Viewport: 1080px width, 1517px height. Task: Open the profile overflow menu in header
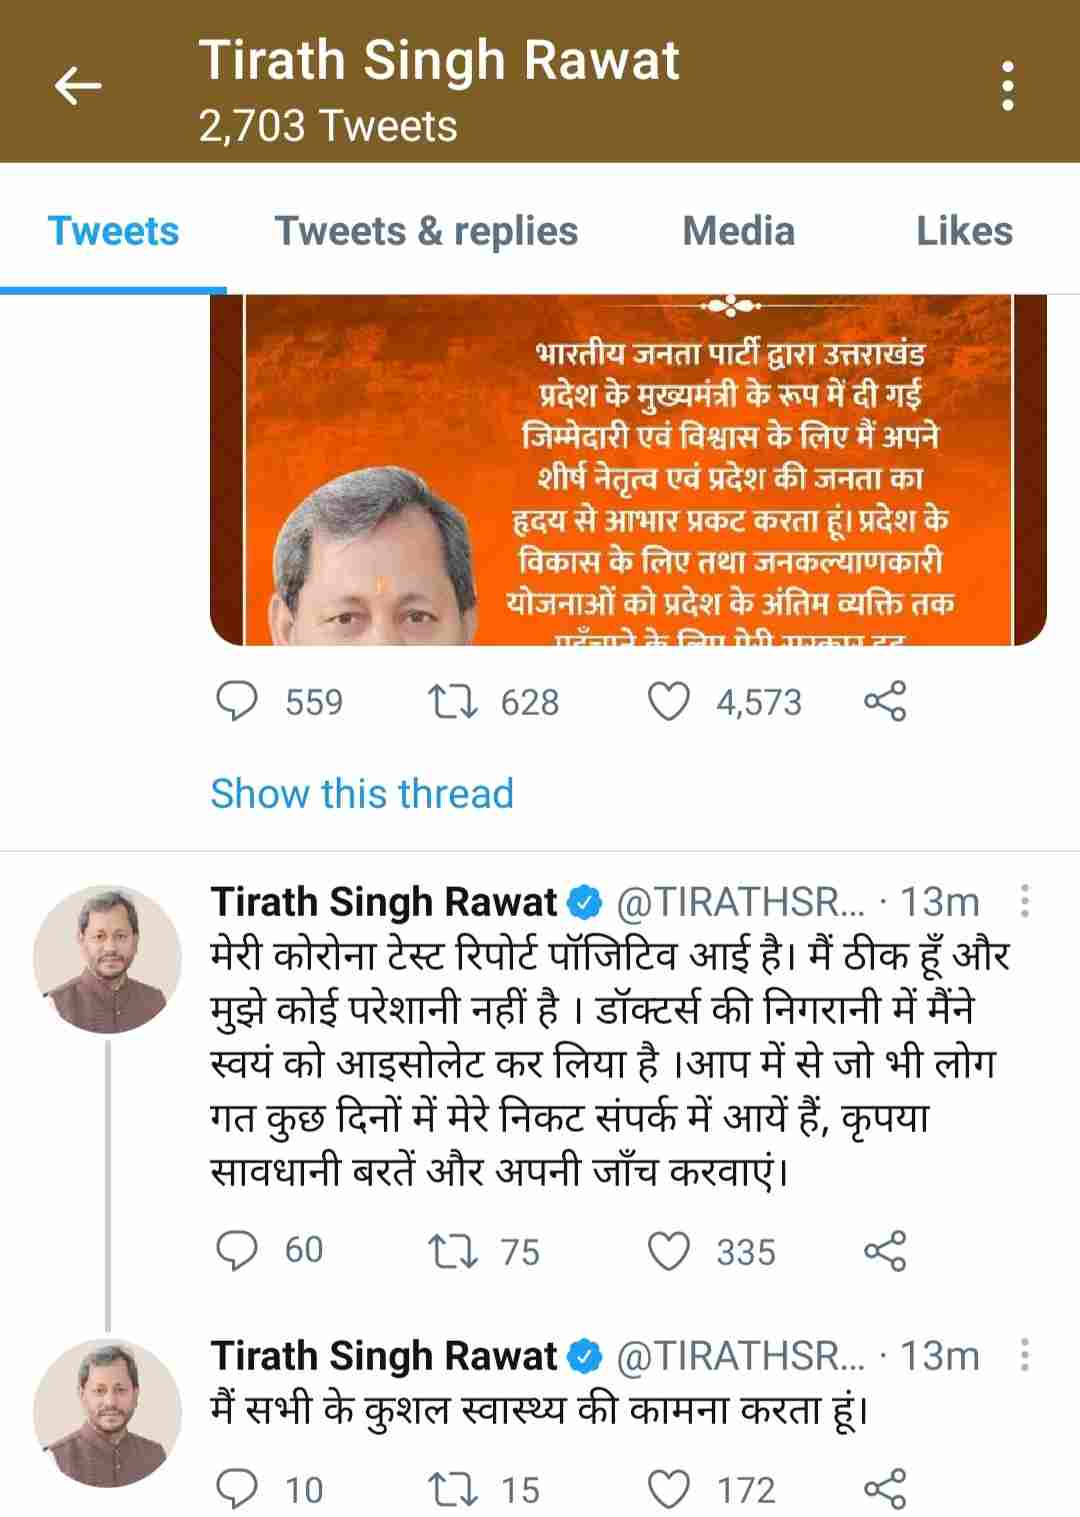pyautogui.click(x=1008, y=86)
